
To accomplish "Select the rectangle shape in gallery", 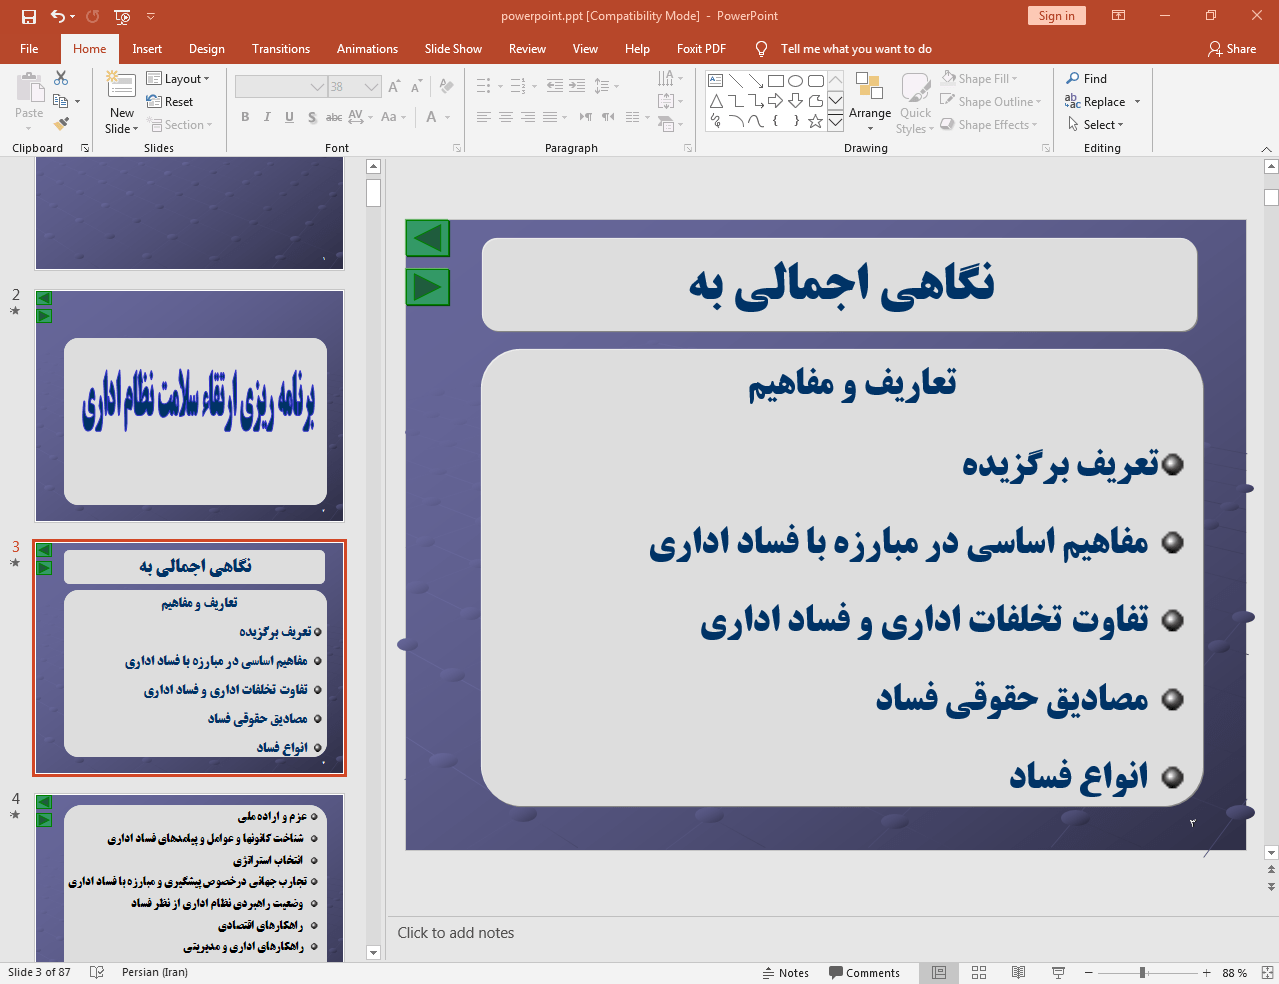I will pos(776,81).
